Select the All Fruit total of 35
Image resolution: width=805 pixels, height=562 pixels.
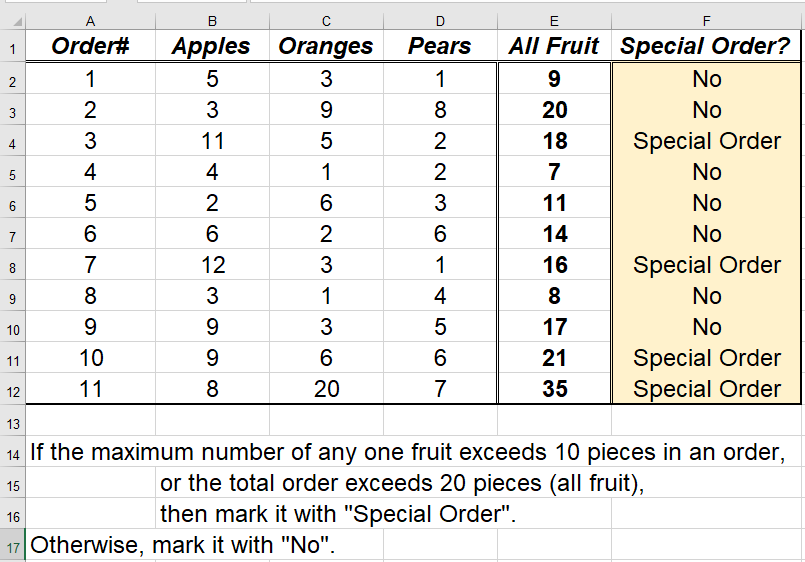tap(554, 389)
